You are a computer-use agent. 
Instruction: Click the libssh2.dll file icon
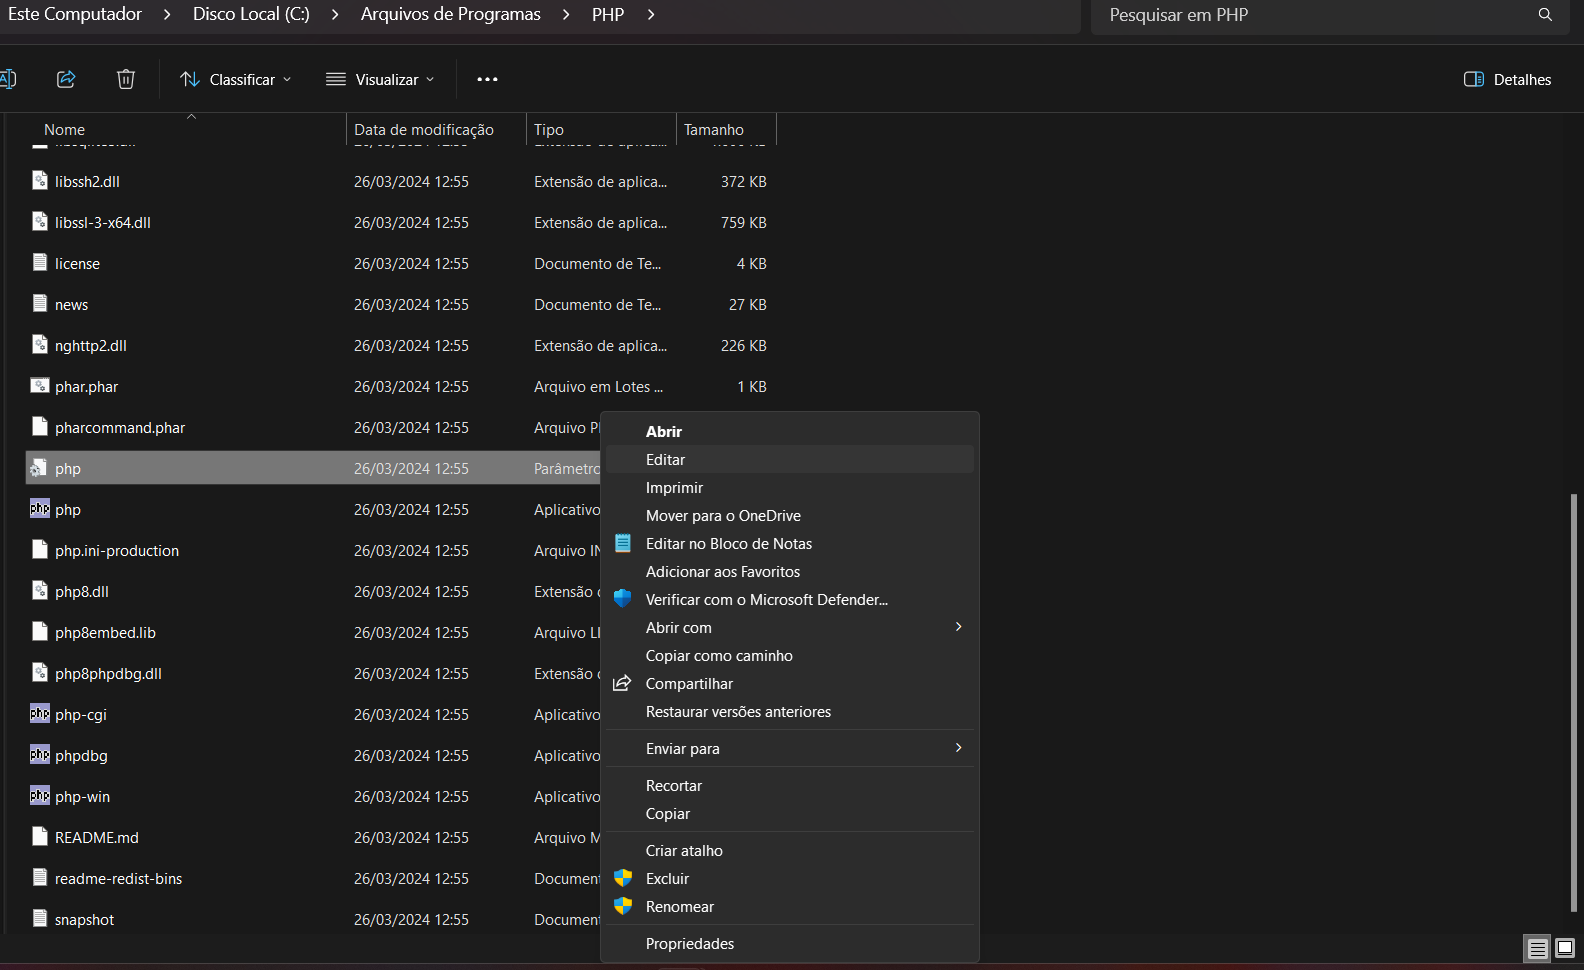40,181
